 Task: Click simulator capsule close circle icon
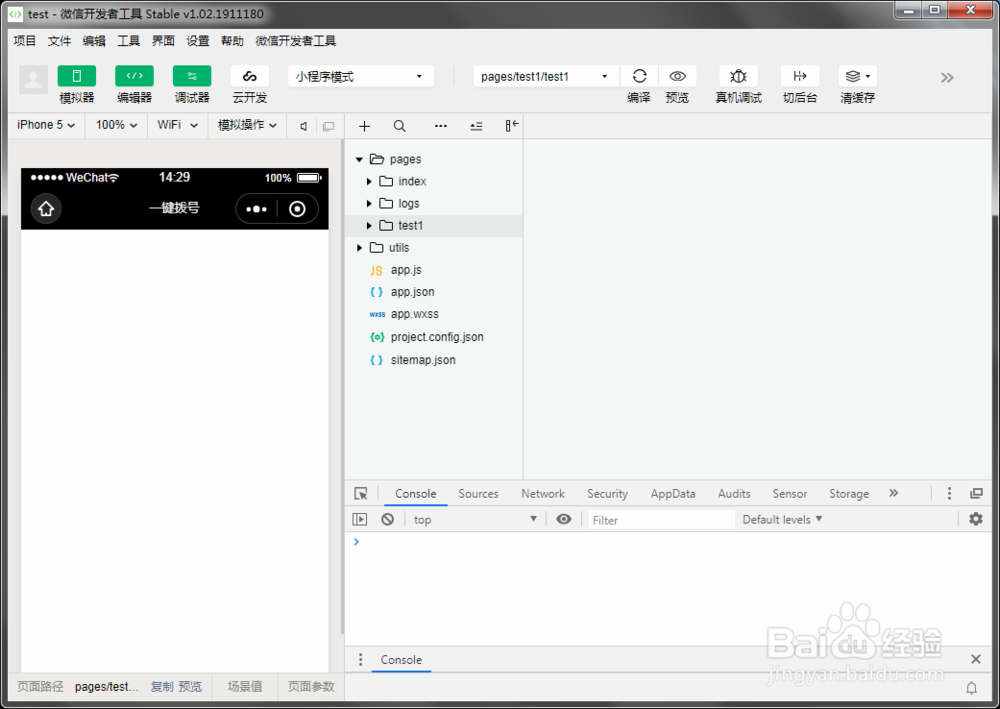(x=297, y=209)
